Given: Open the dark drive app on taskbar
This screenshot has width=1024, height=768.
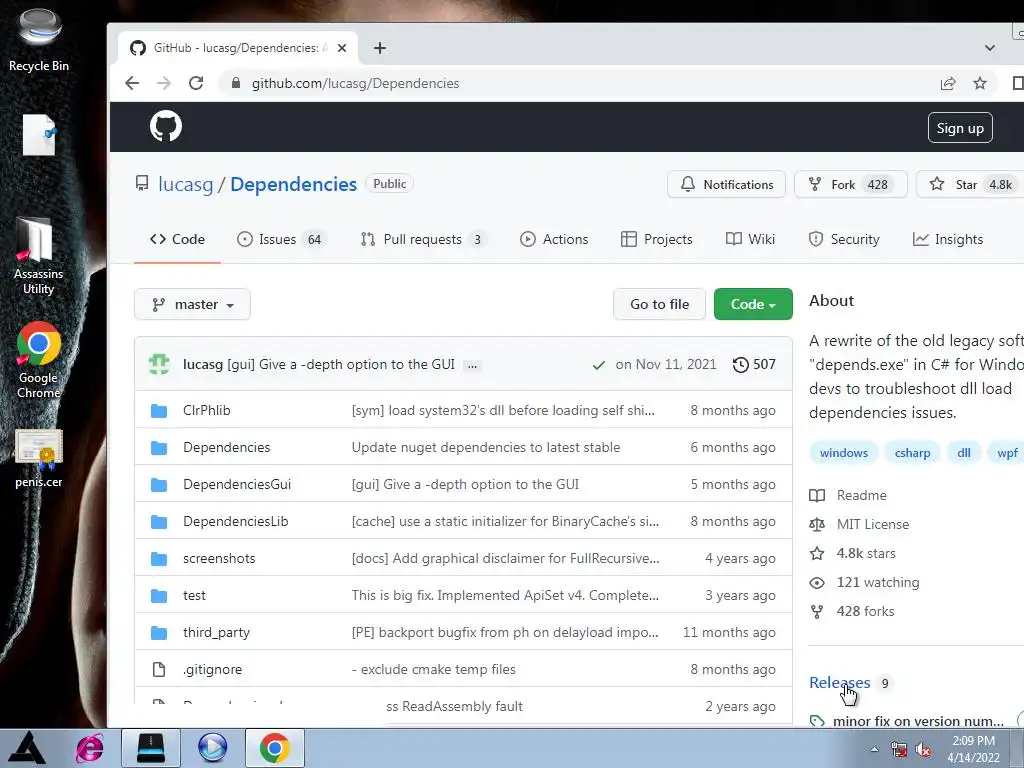Looking at the screenshot, I should 151,748.
